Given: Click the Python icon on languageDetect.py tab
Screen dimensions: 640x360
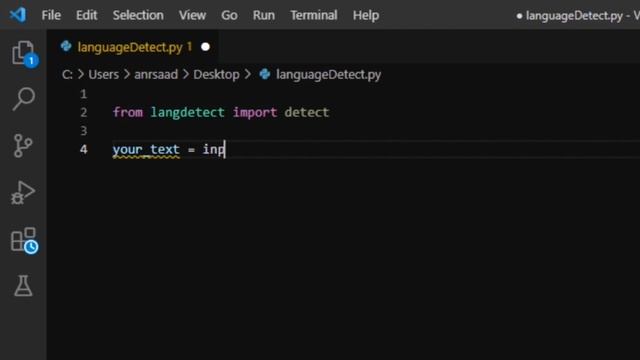Looking at the screenshot, I should [x=66, y=47].
